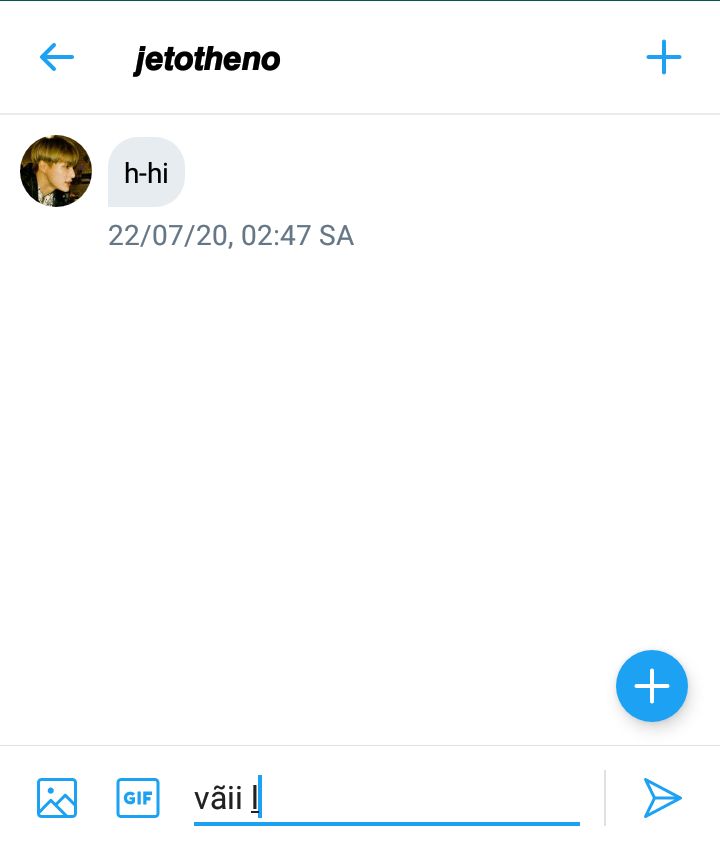Add participants with top-right plus
Screen dimensions: 720x849
[664, 57]
